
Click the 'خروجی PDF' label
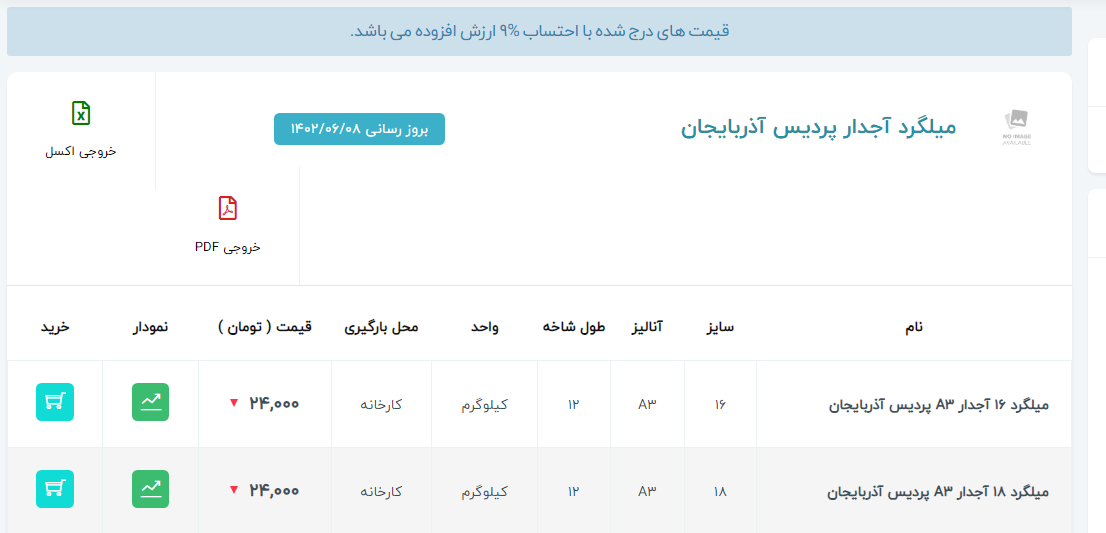(228, 247)
